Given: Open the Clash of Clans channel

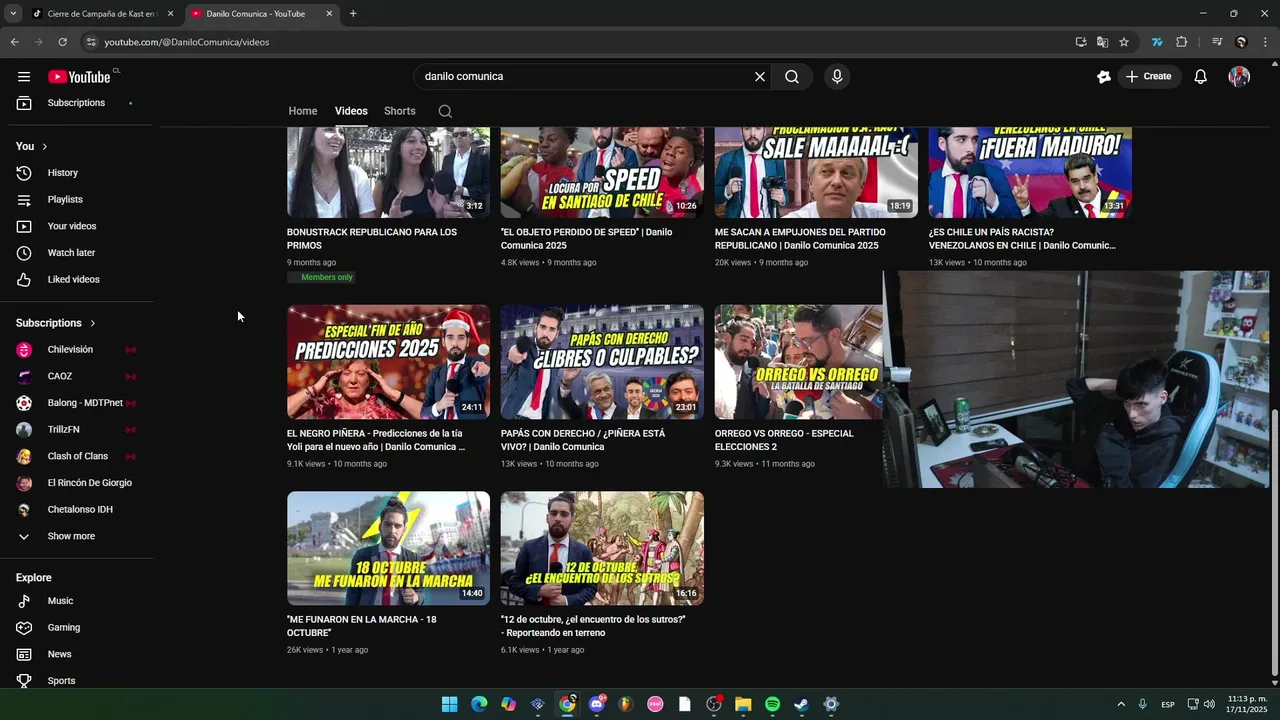Looking at the screenshot, I should (78, 456).
